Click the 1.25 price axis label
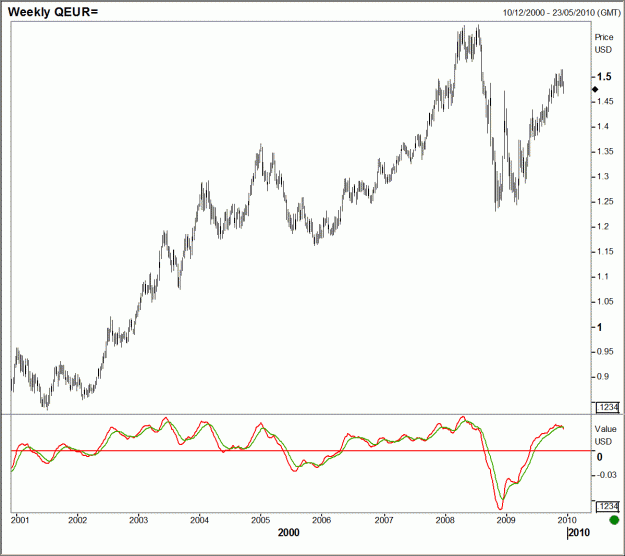Screen dimensions: 625x556 605,201
